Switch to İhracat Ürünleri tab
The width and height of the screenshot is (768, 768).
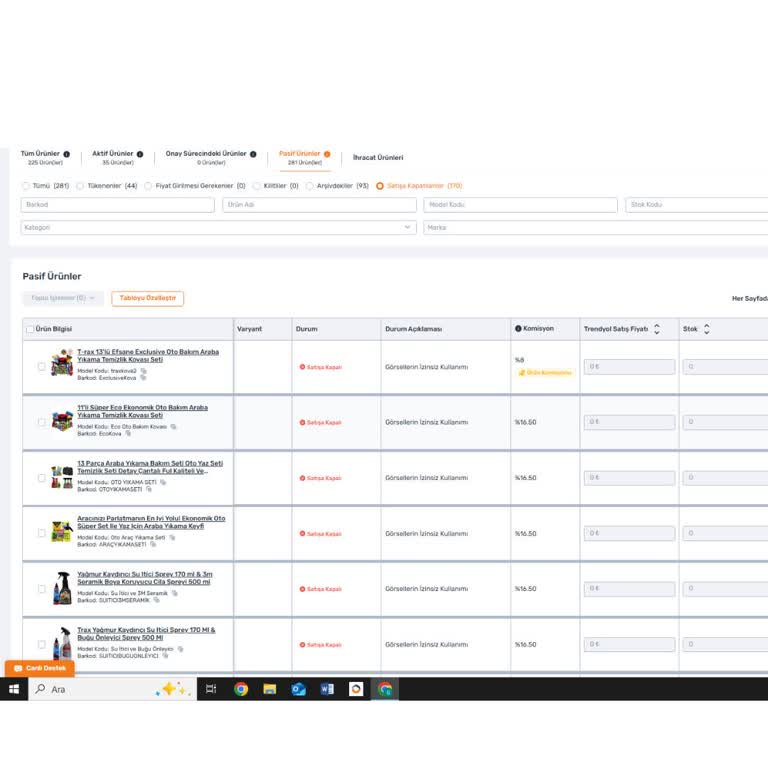(x=378, y=157)
